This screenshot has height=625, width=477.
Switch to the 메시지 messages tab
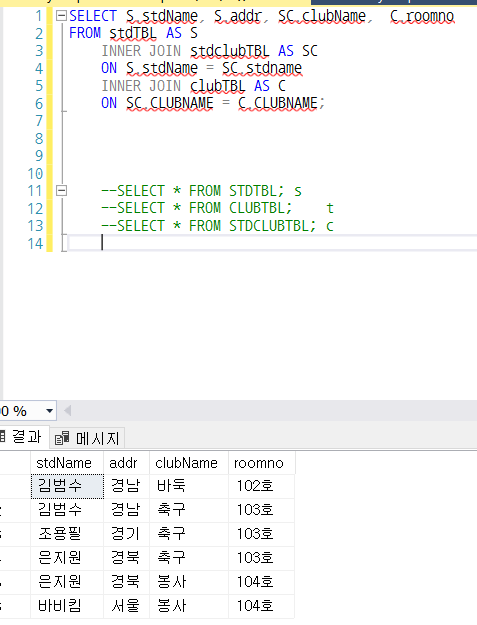coord(88,438)
